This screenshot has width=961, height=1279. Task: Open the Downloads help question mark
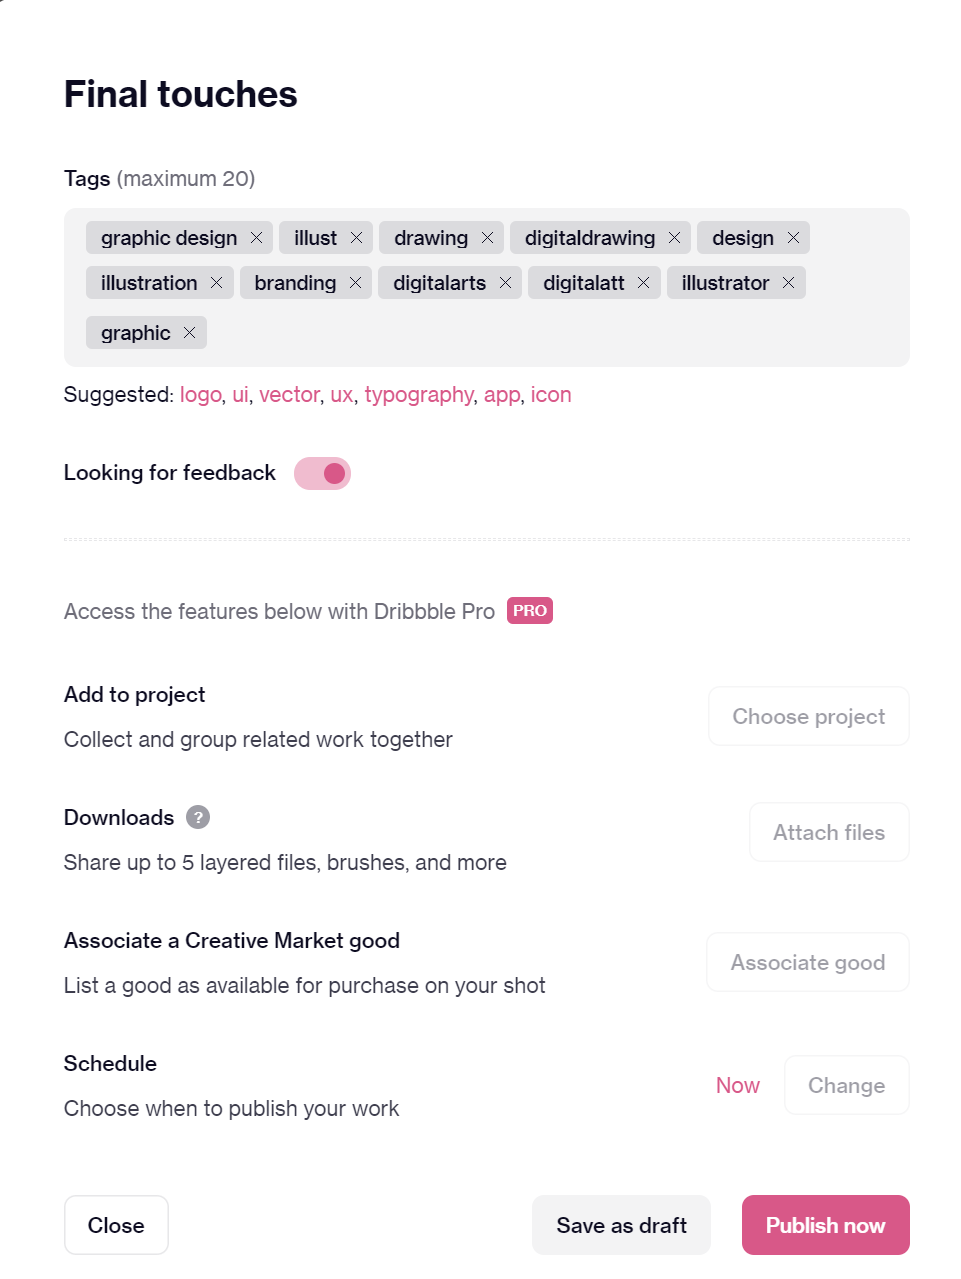[198, 817]
